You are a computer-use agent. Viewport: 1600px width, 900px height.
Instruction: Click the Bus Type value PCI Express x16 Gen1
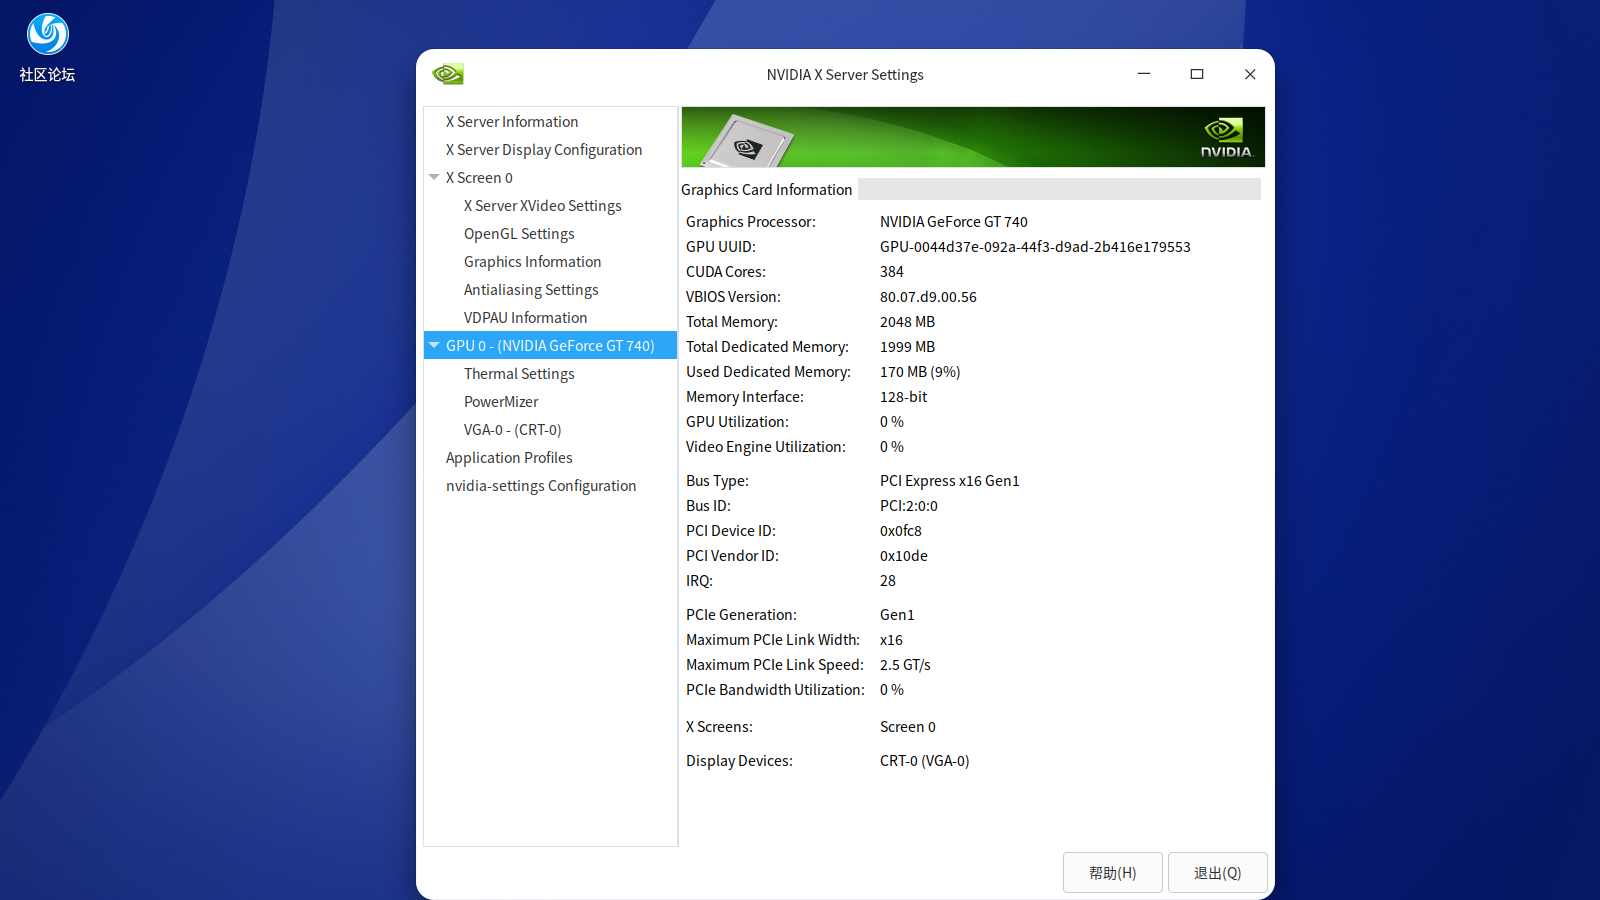point(950,481)
